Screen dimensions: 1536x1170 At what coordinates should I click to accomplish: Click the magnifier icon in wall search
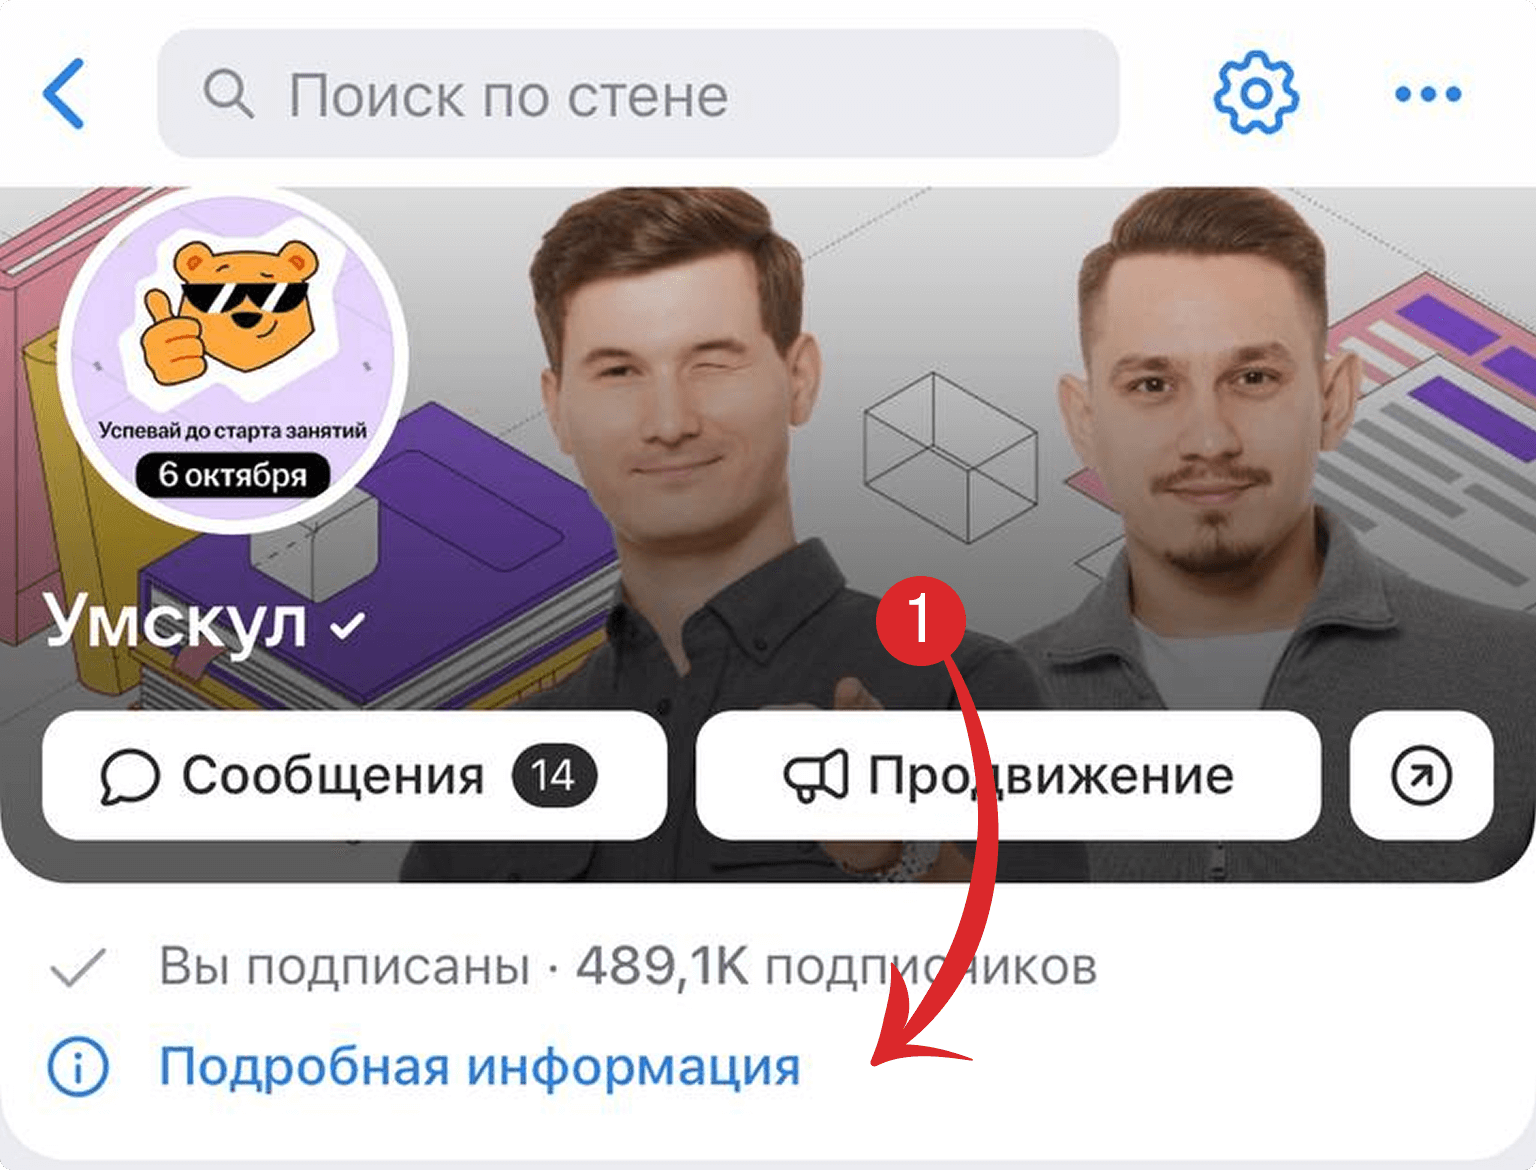(228, 95)
